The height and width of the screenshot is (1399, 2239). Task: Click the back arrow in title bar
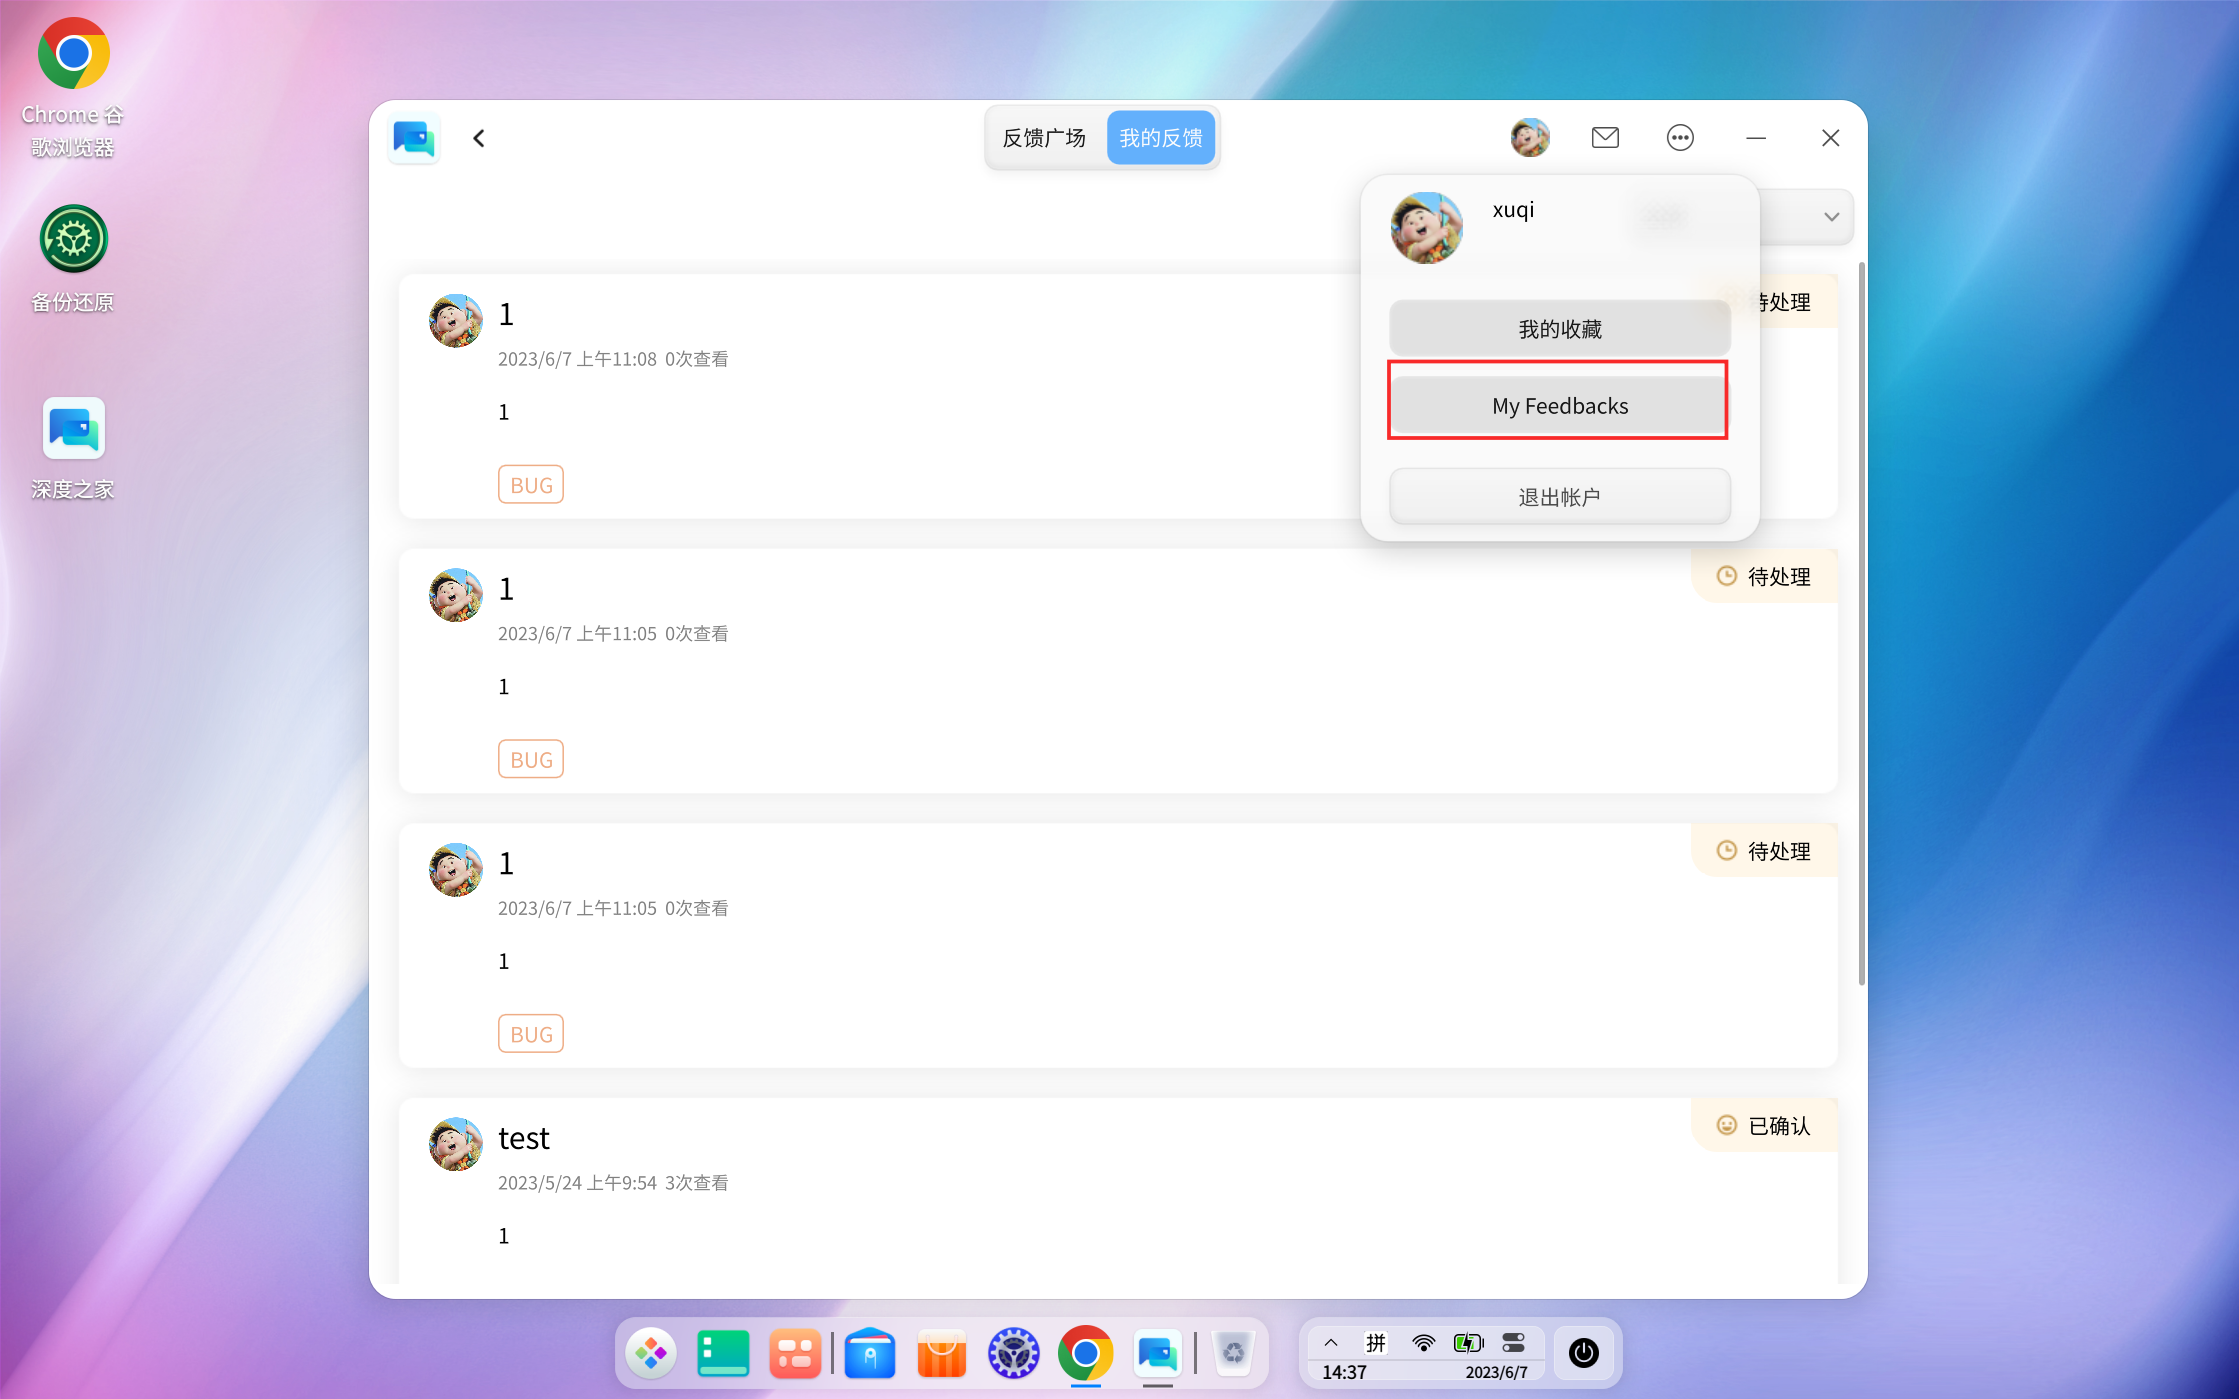(479, 138)
